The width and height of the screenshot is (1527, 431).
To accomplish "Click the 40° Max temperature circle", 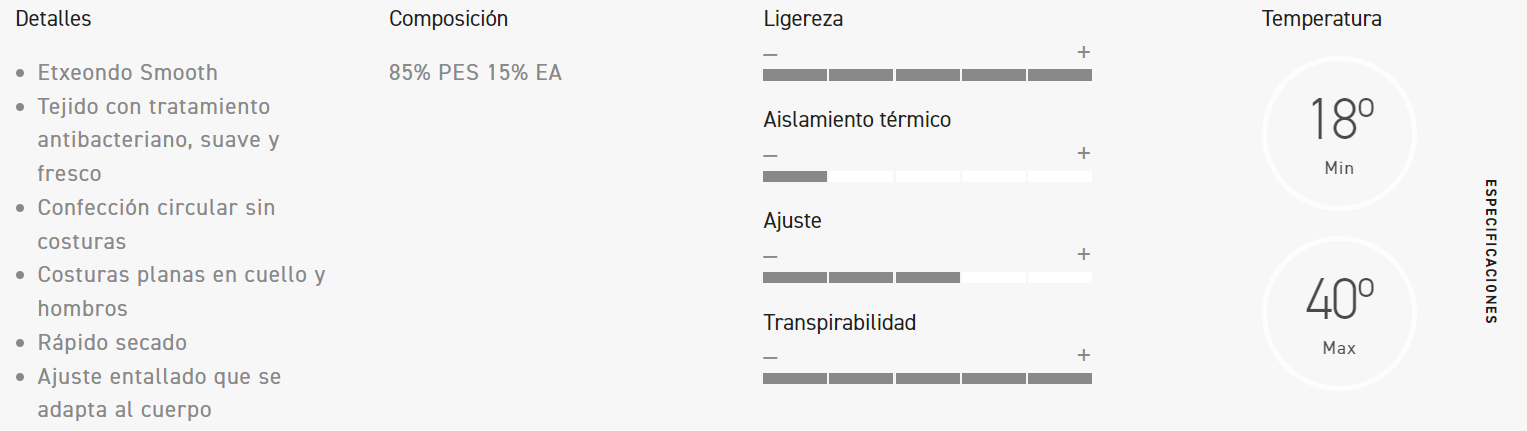I will [1339, 313].
